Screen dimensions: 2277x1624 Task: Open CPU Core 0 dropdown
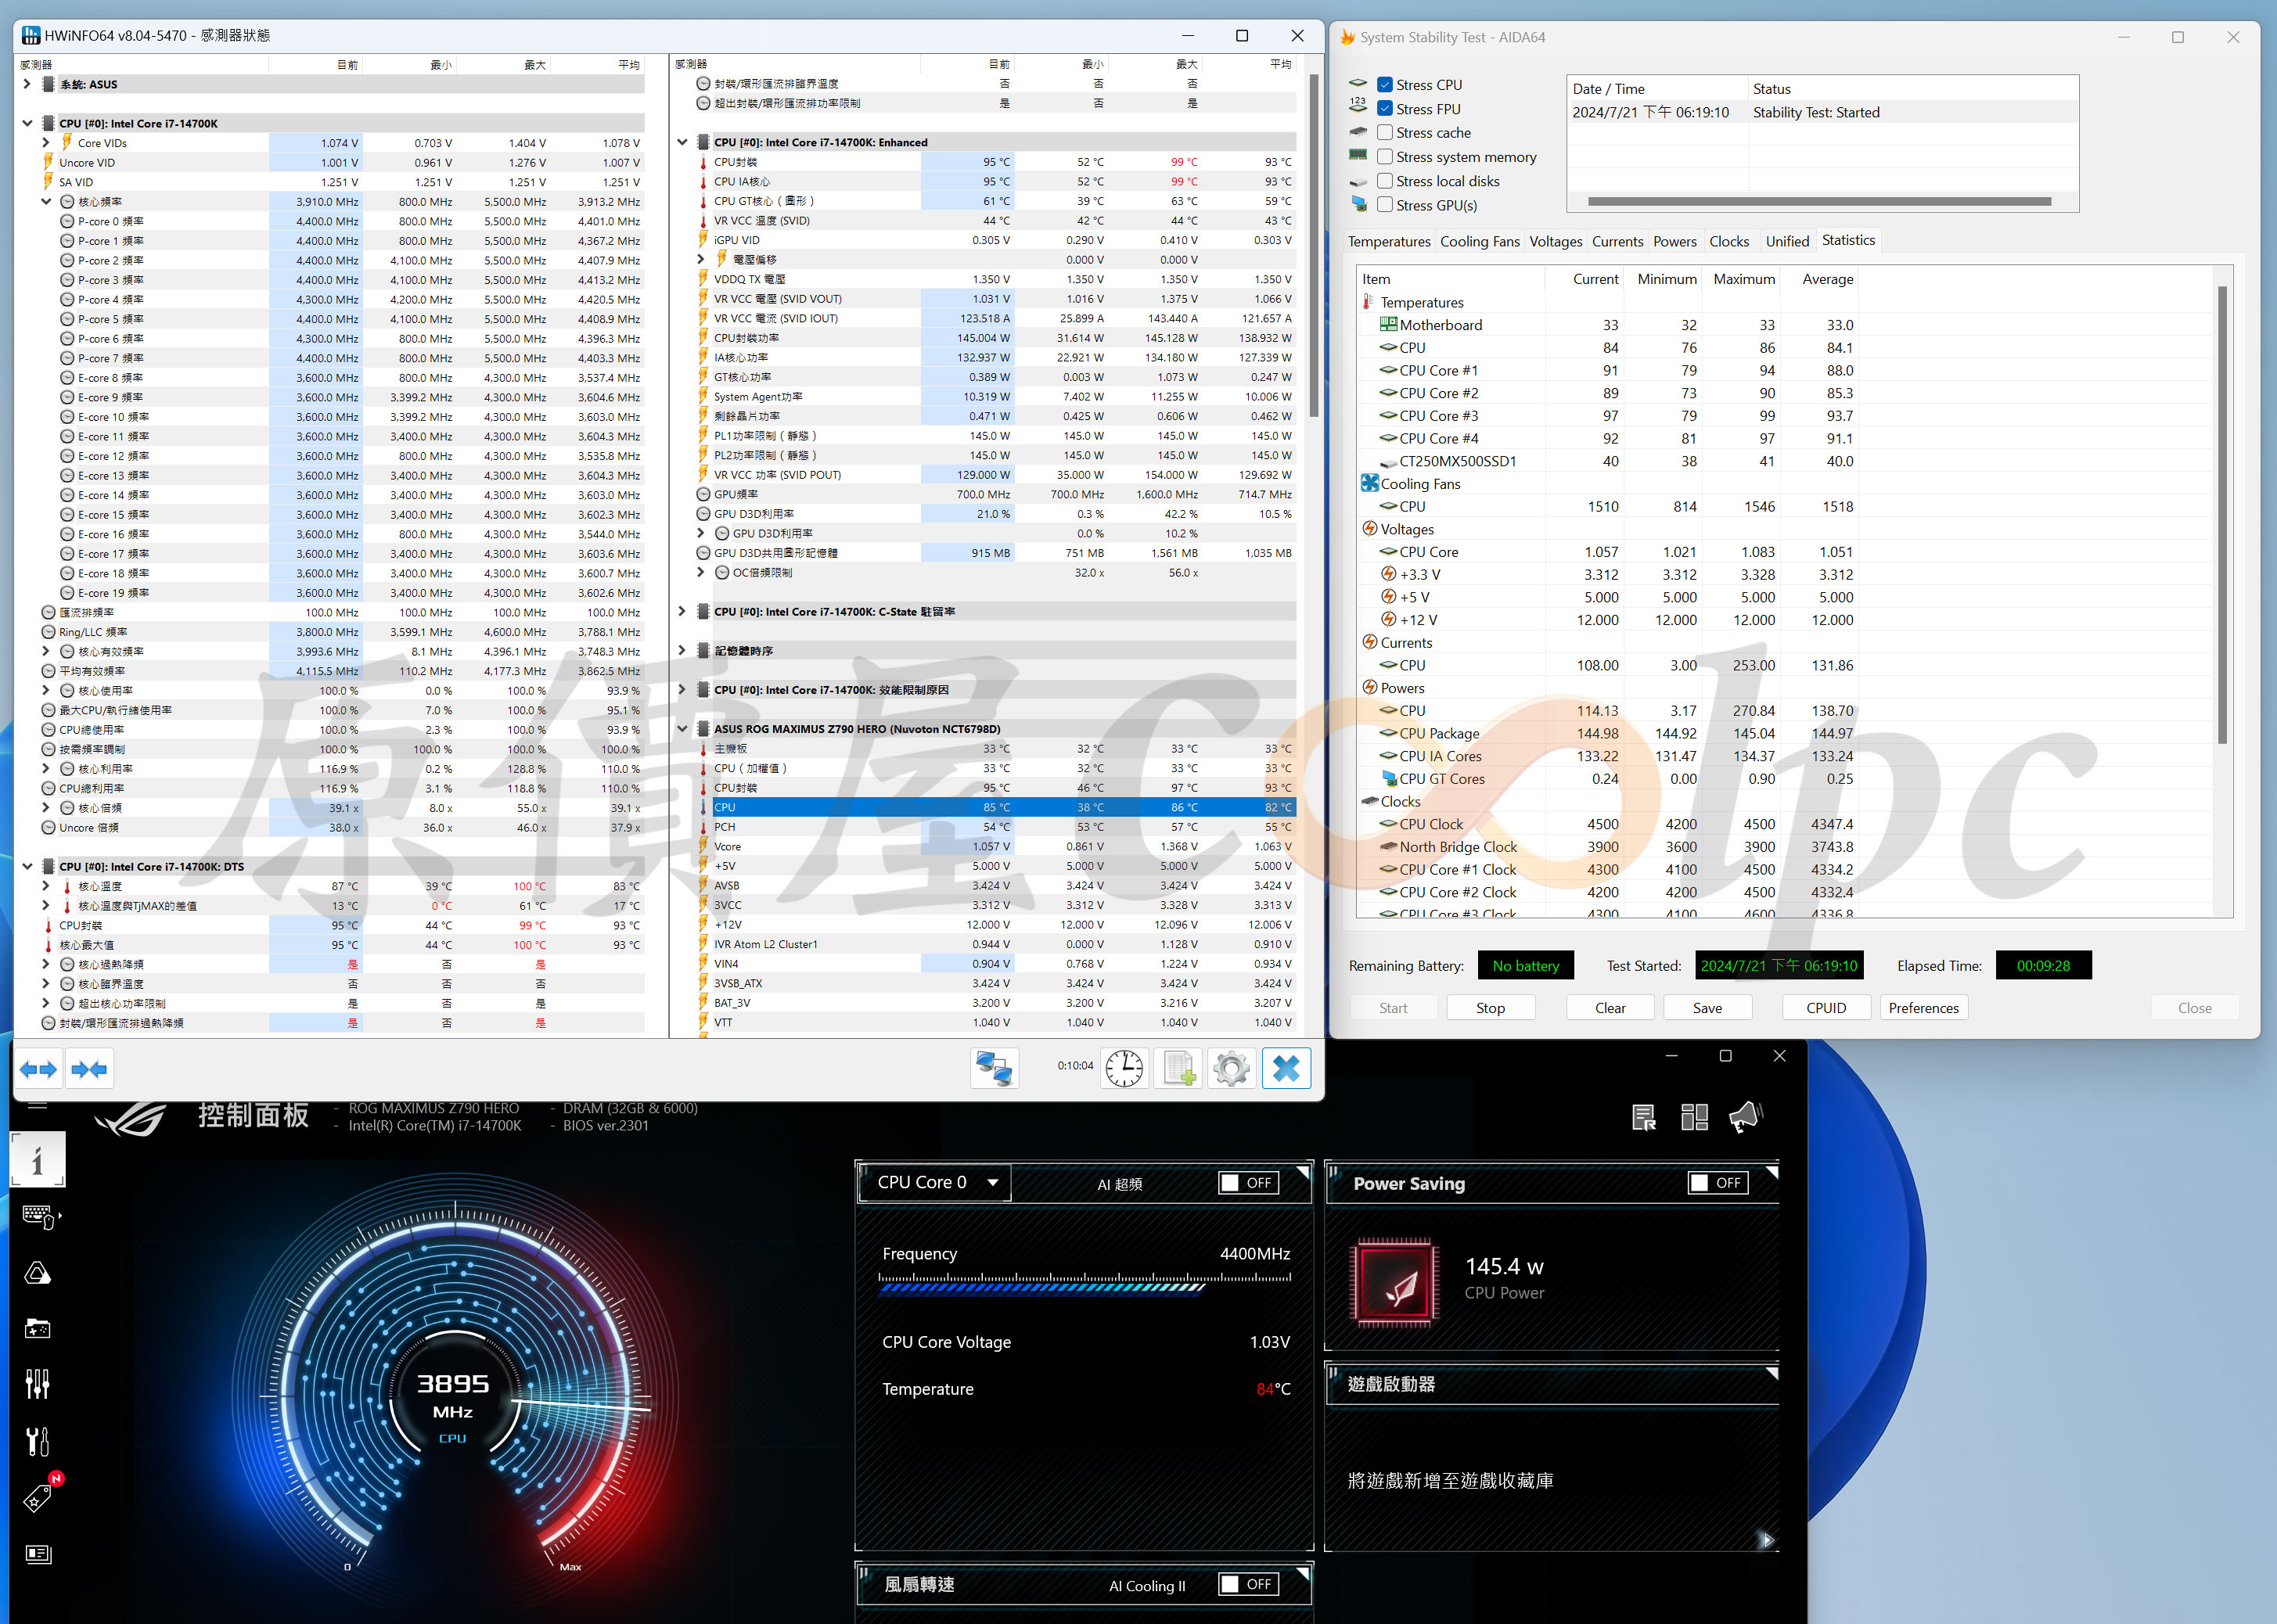936,1183
